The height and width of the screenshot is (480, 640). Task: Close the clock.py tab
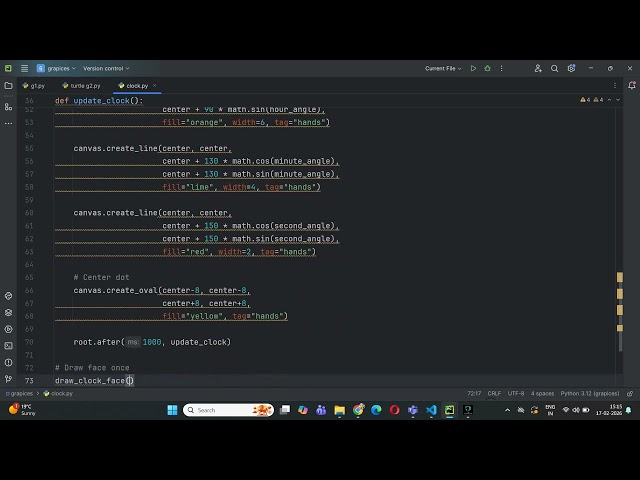click(154, 86)
